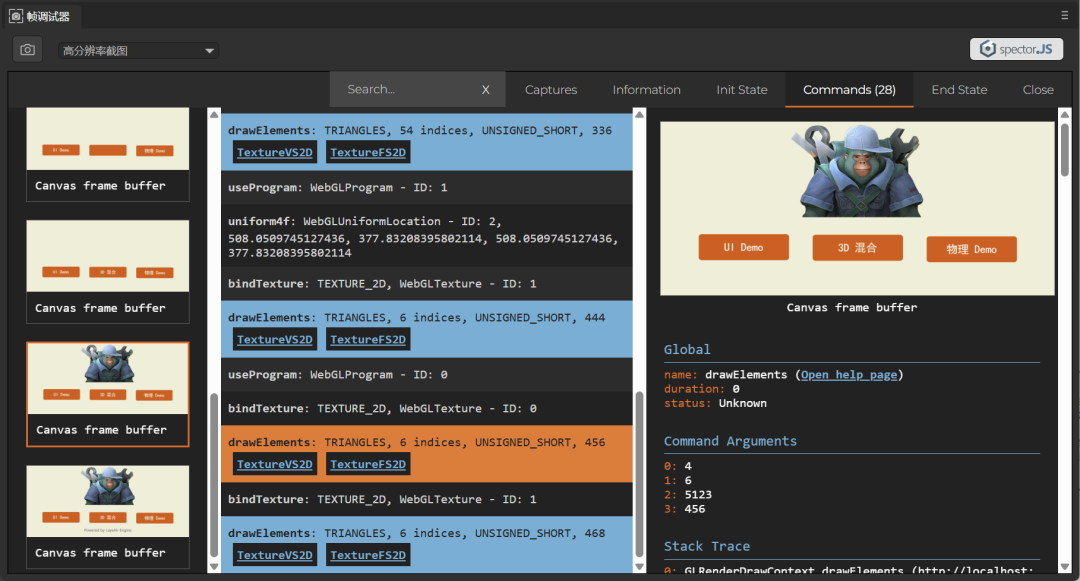Click down arrow of commands list scrollbar
This screenshot has width=1080, height=581.
[x=639, y=567]
